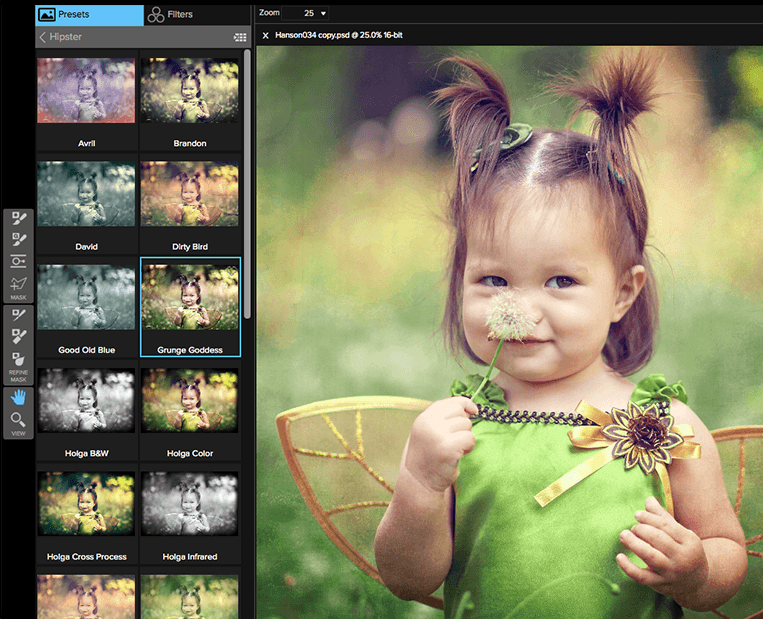The image size is (763, 619).
Task: Apply the Holga Infrared preset thumbnail
Action: click(x=190, y=504)
